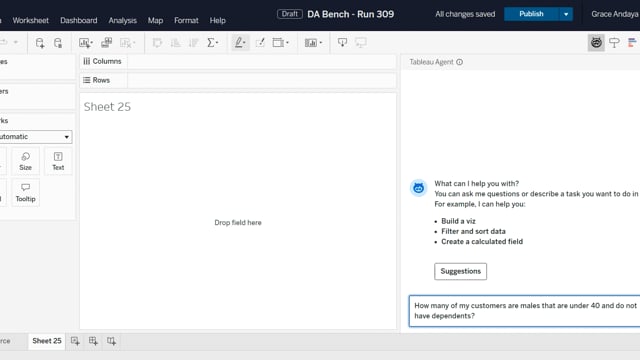This screenshot has height=360, width=640.
Task: Click the Format paintbrush toolbar icon
Action: tap(260, 42)
